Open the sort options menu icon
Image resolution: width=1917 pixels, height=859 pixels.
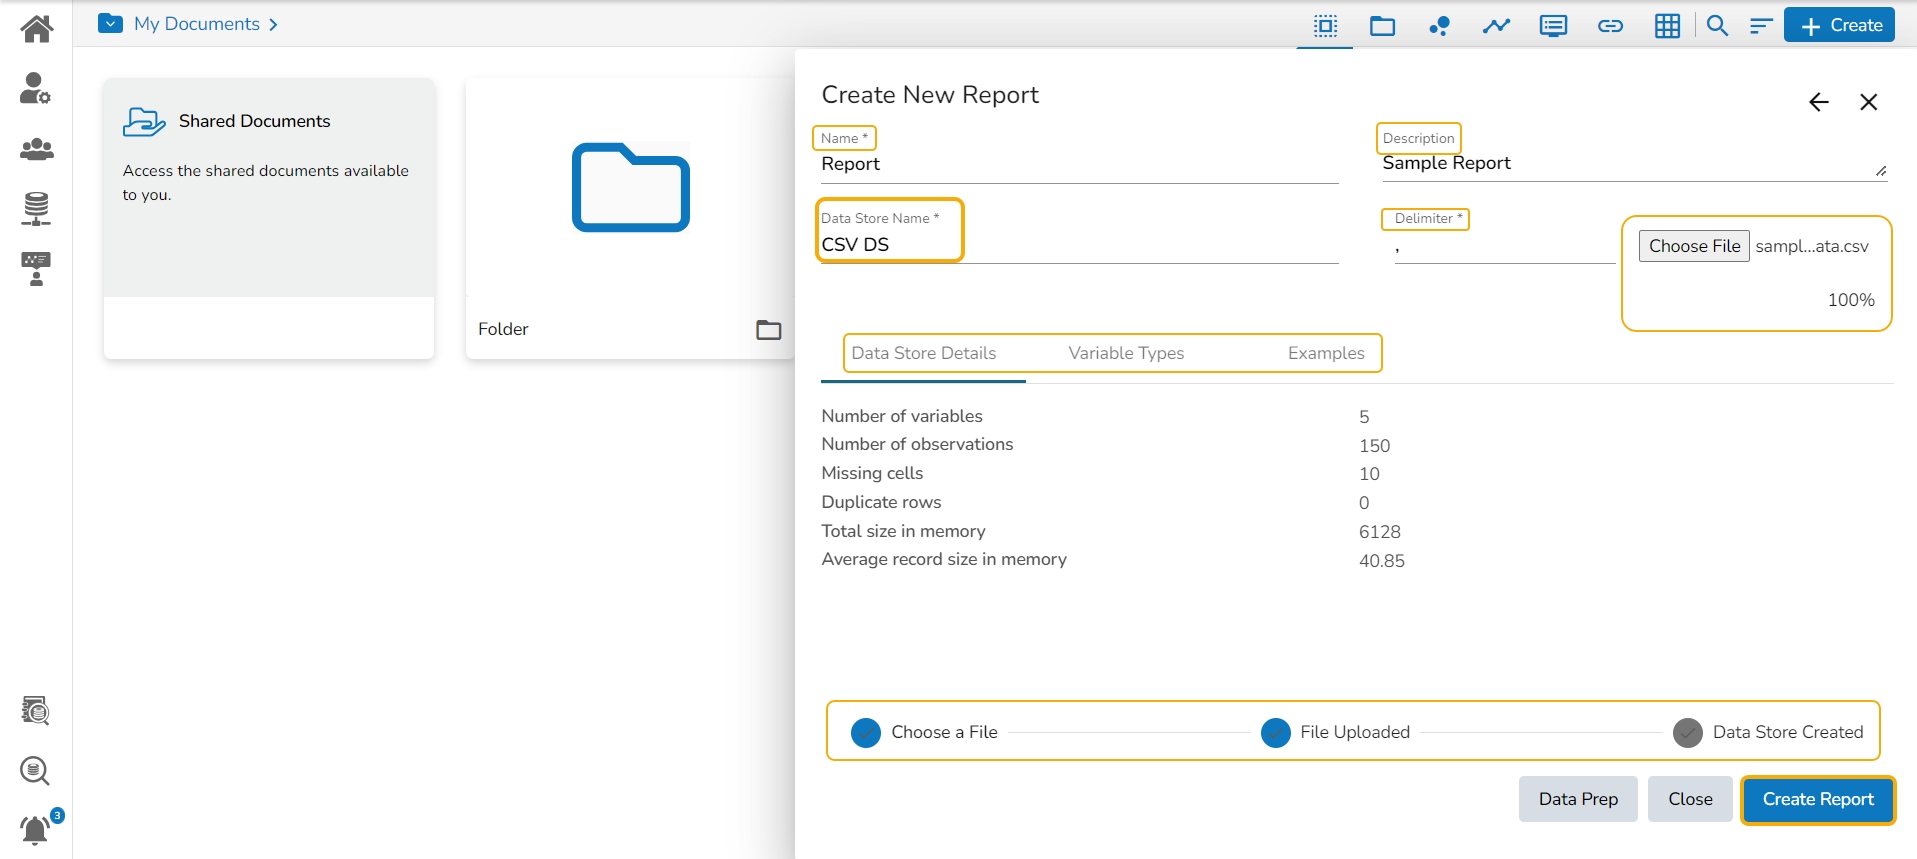(1761, 26)
